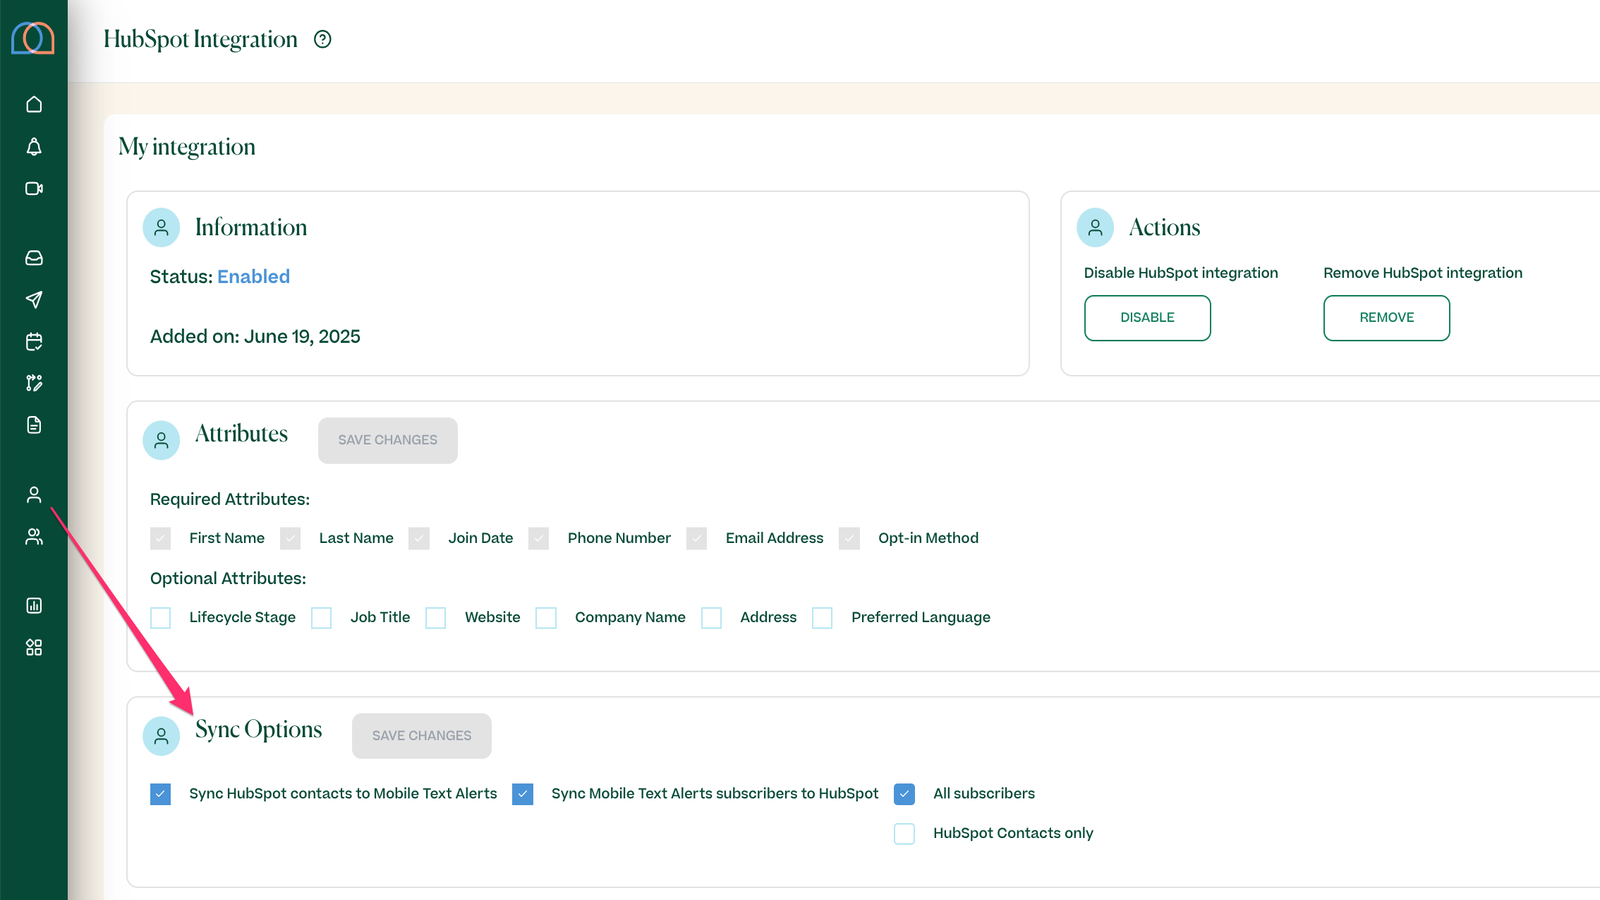
Task: Select the HubSpot Contacts only checkbox
Action: [x=905, y=834]
